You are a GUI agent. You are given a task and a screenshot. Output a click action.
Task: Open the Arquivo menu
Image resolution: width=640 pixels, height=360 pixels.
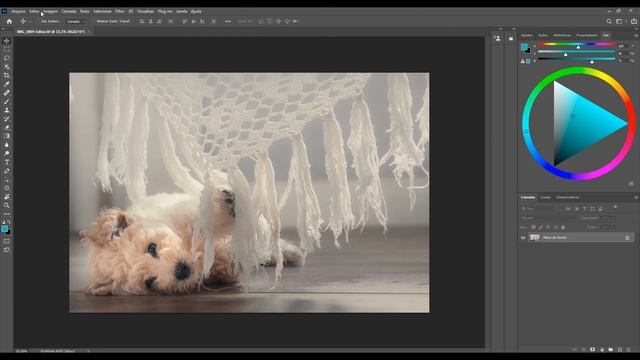[x=19, y=11]
